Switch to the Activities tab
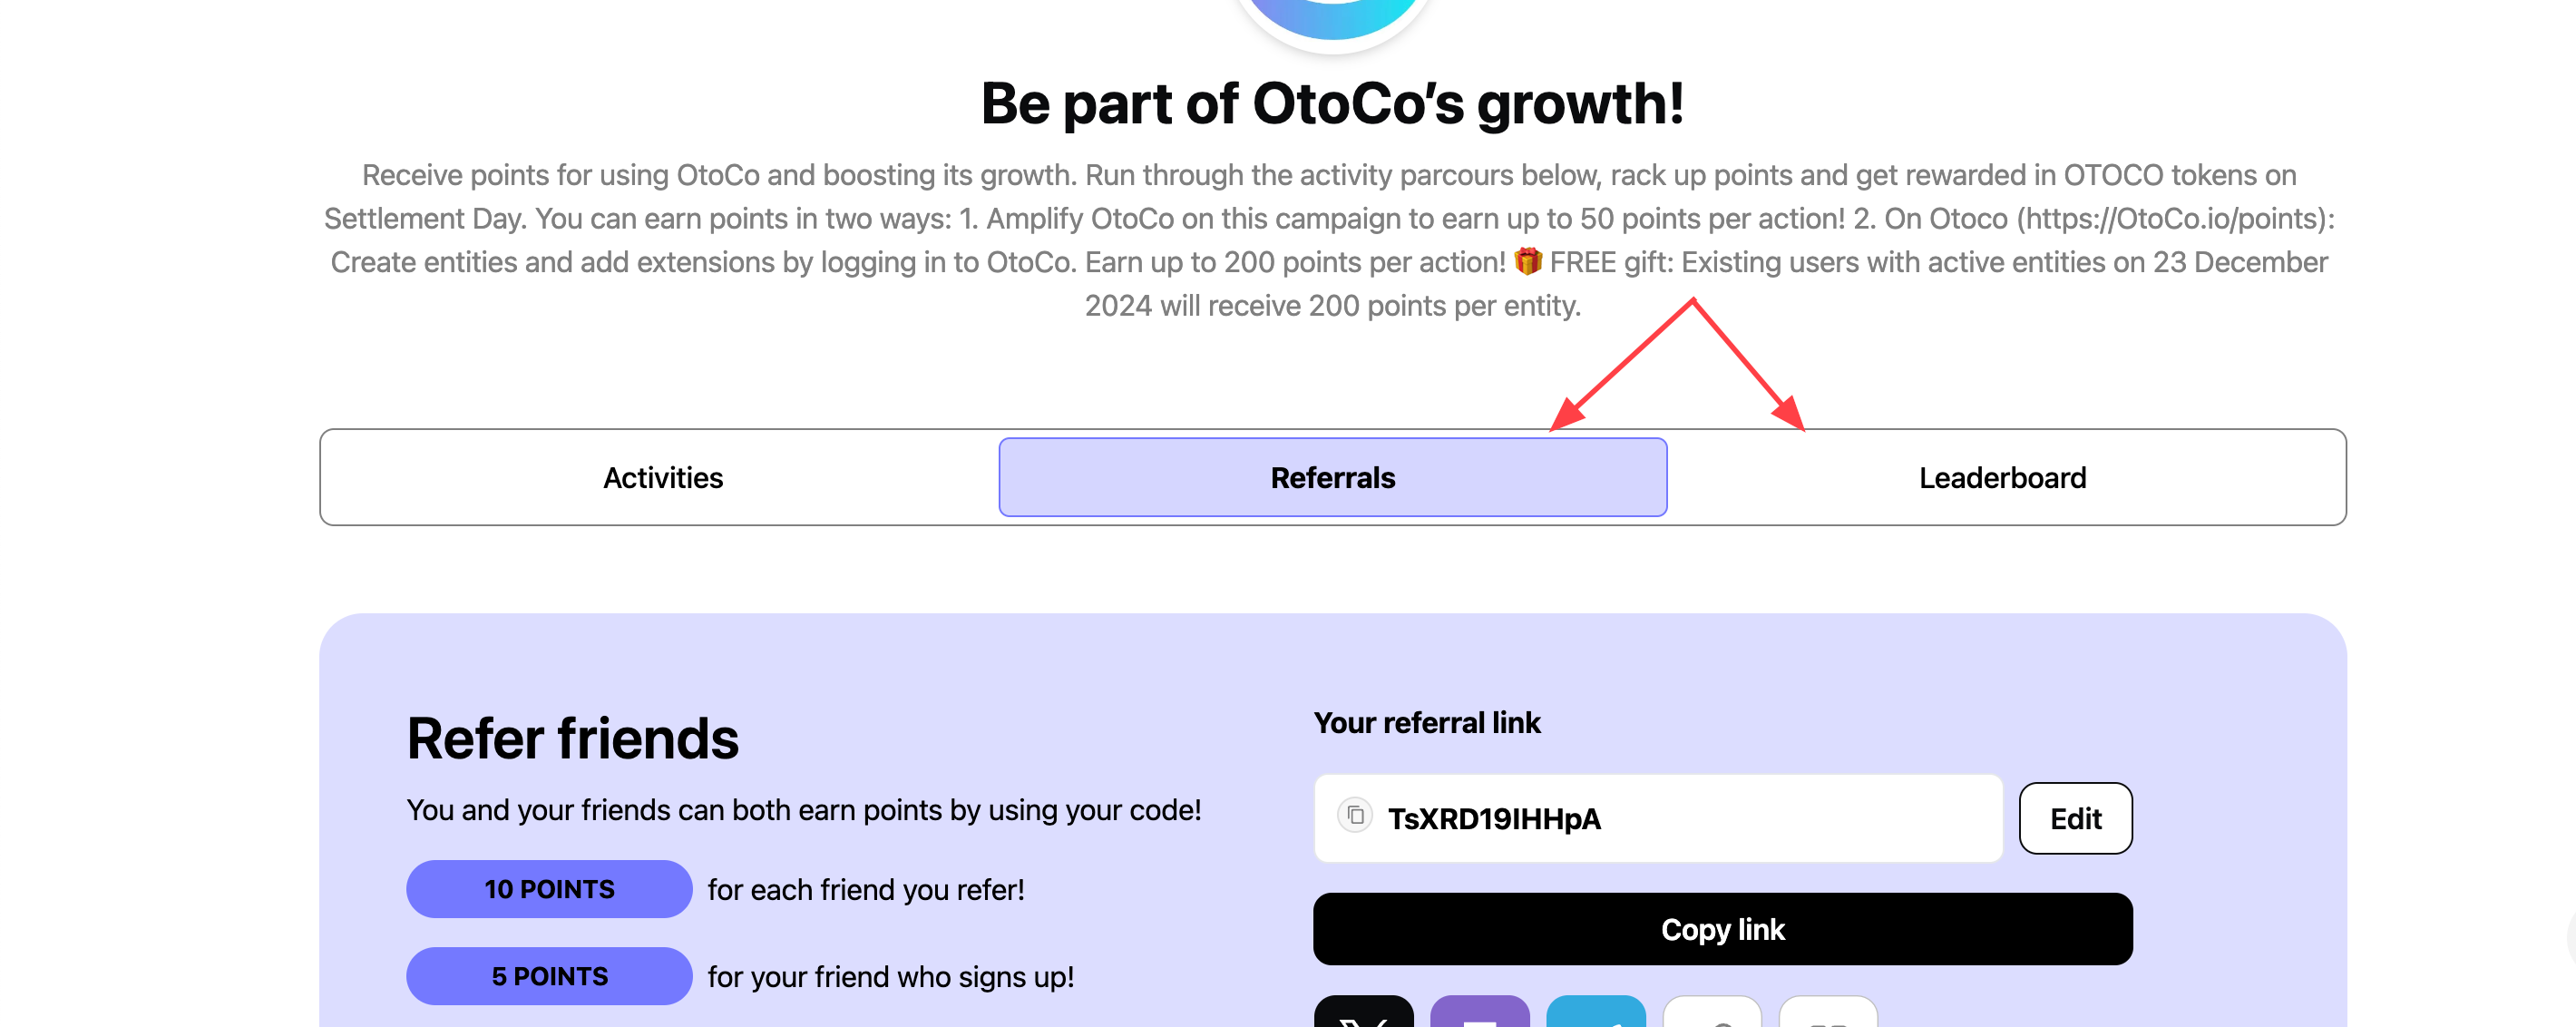The height and width of the screenshot is (1027, 2576). coord(662,478)
